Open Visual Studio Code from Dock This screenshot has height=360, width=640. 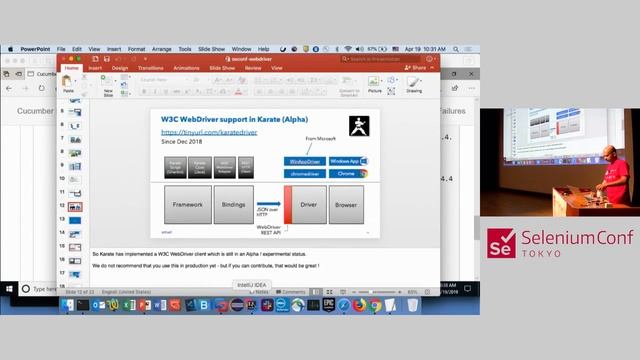[190, 305]
